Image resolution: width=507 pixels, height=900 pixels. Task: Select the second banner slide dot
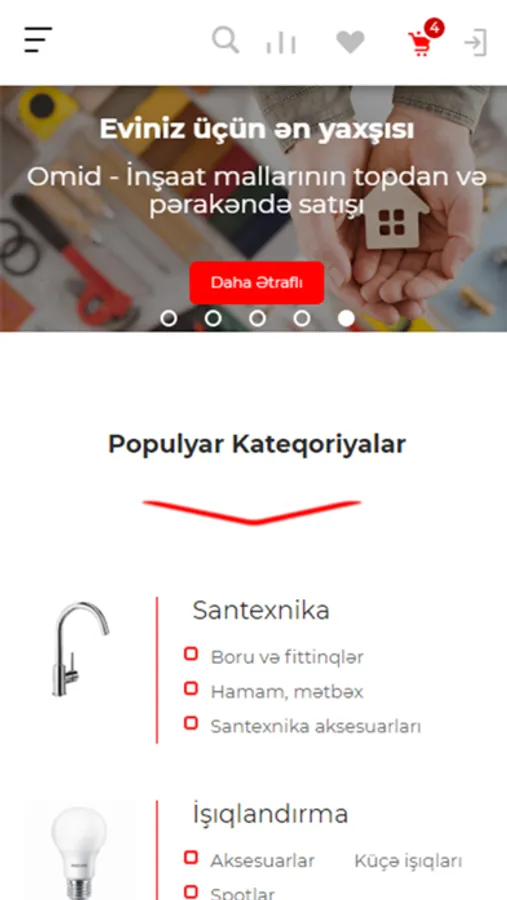[213, 318]
